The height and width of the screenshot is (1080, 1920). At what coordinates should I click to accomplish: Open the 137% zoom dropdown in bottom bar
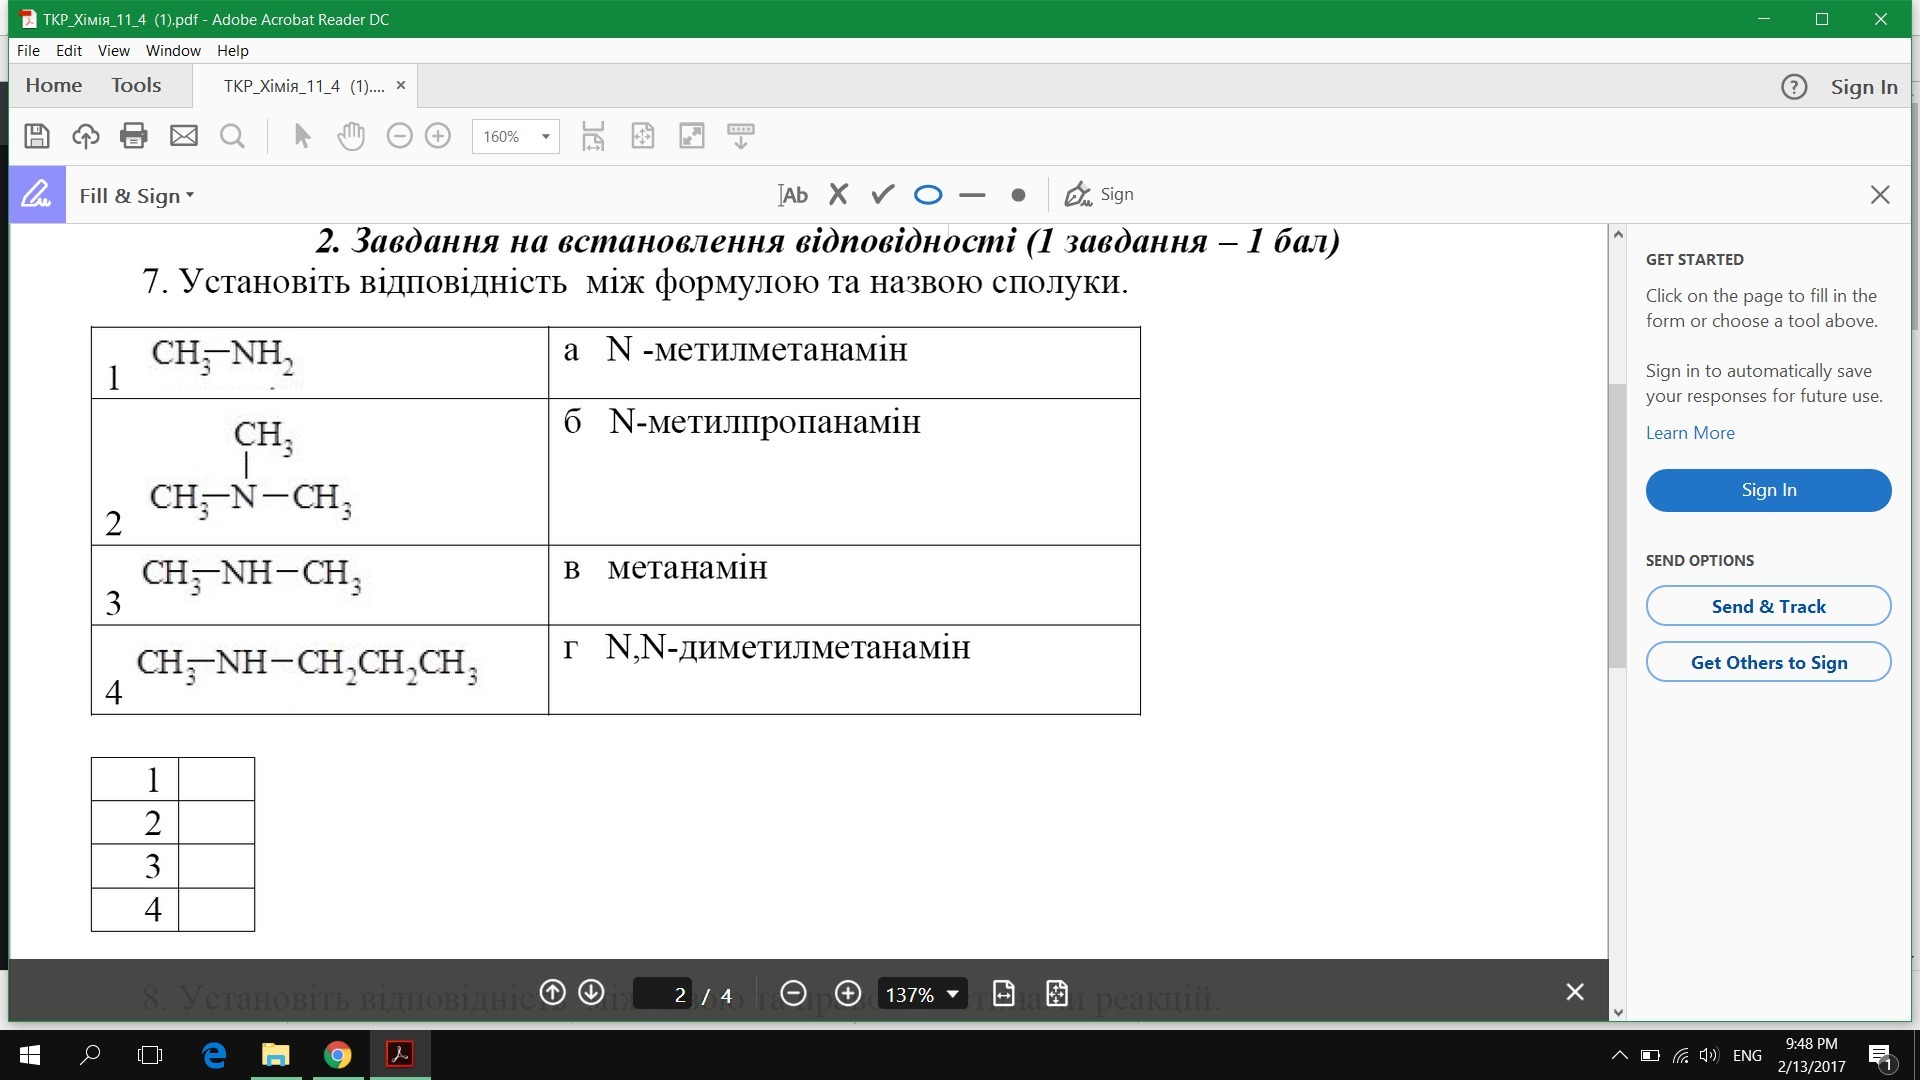pos(952,994)
